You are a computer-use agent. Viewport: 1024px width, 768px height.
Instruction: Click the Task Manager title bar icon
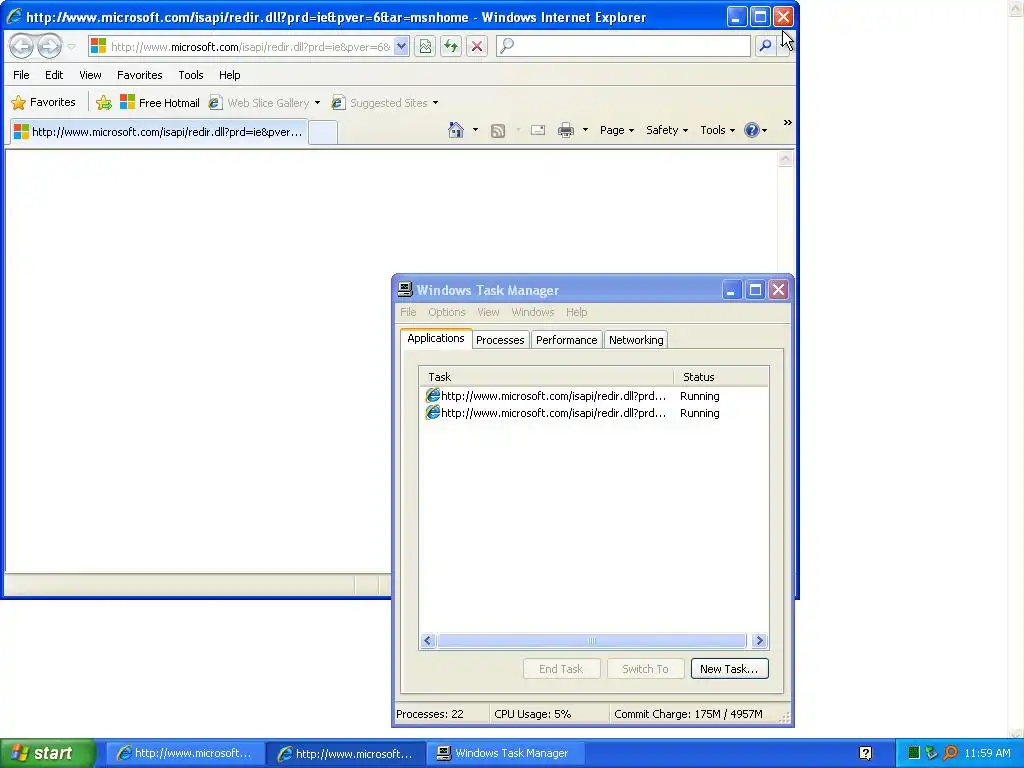pos(405,289)
